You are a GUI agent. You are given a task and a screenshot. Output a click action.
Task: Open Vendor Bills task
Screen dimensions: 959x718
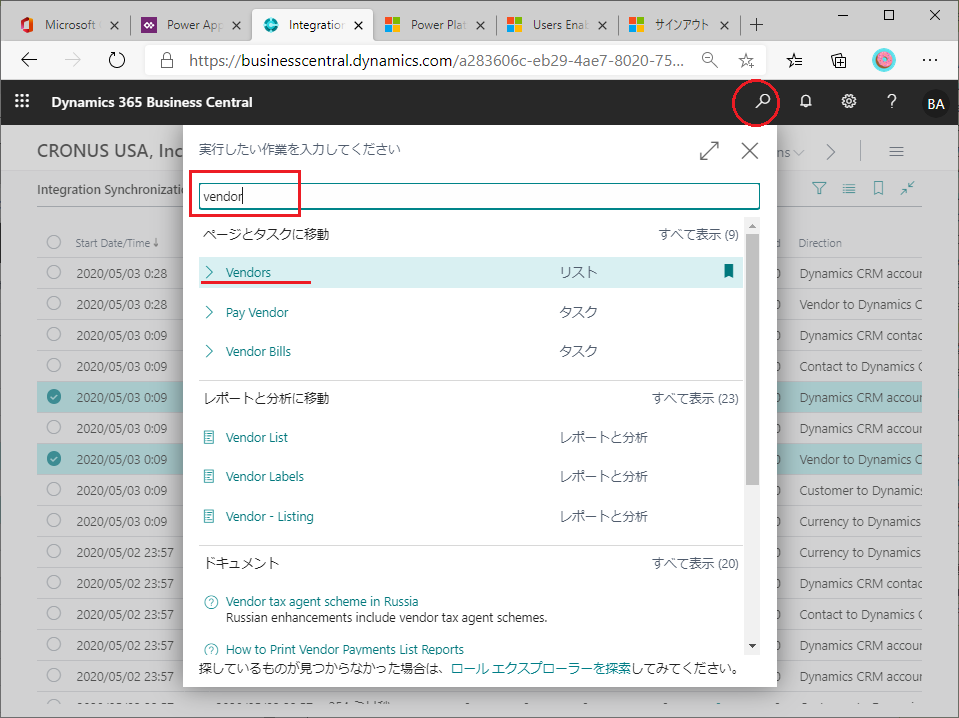pos(258,352)
